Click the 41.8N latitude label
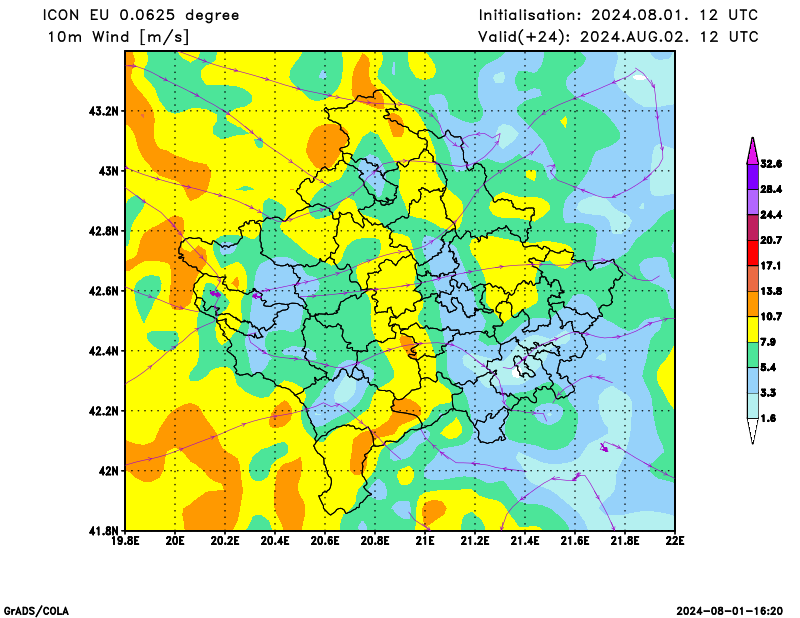Image resolution: width=800 pixels, height=618 pixels. tap(104, 531)
